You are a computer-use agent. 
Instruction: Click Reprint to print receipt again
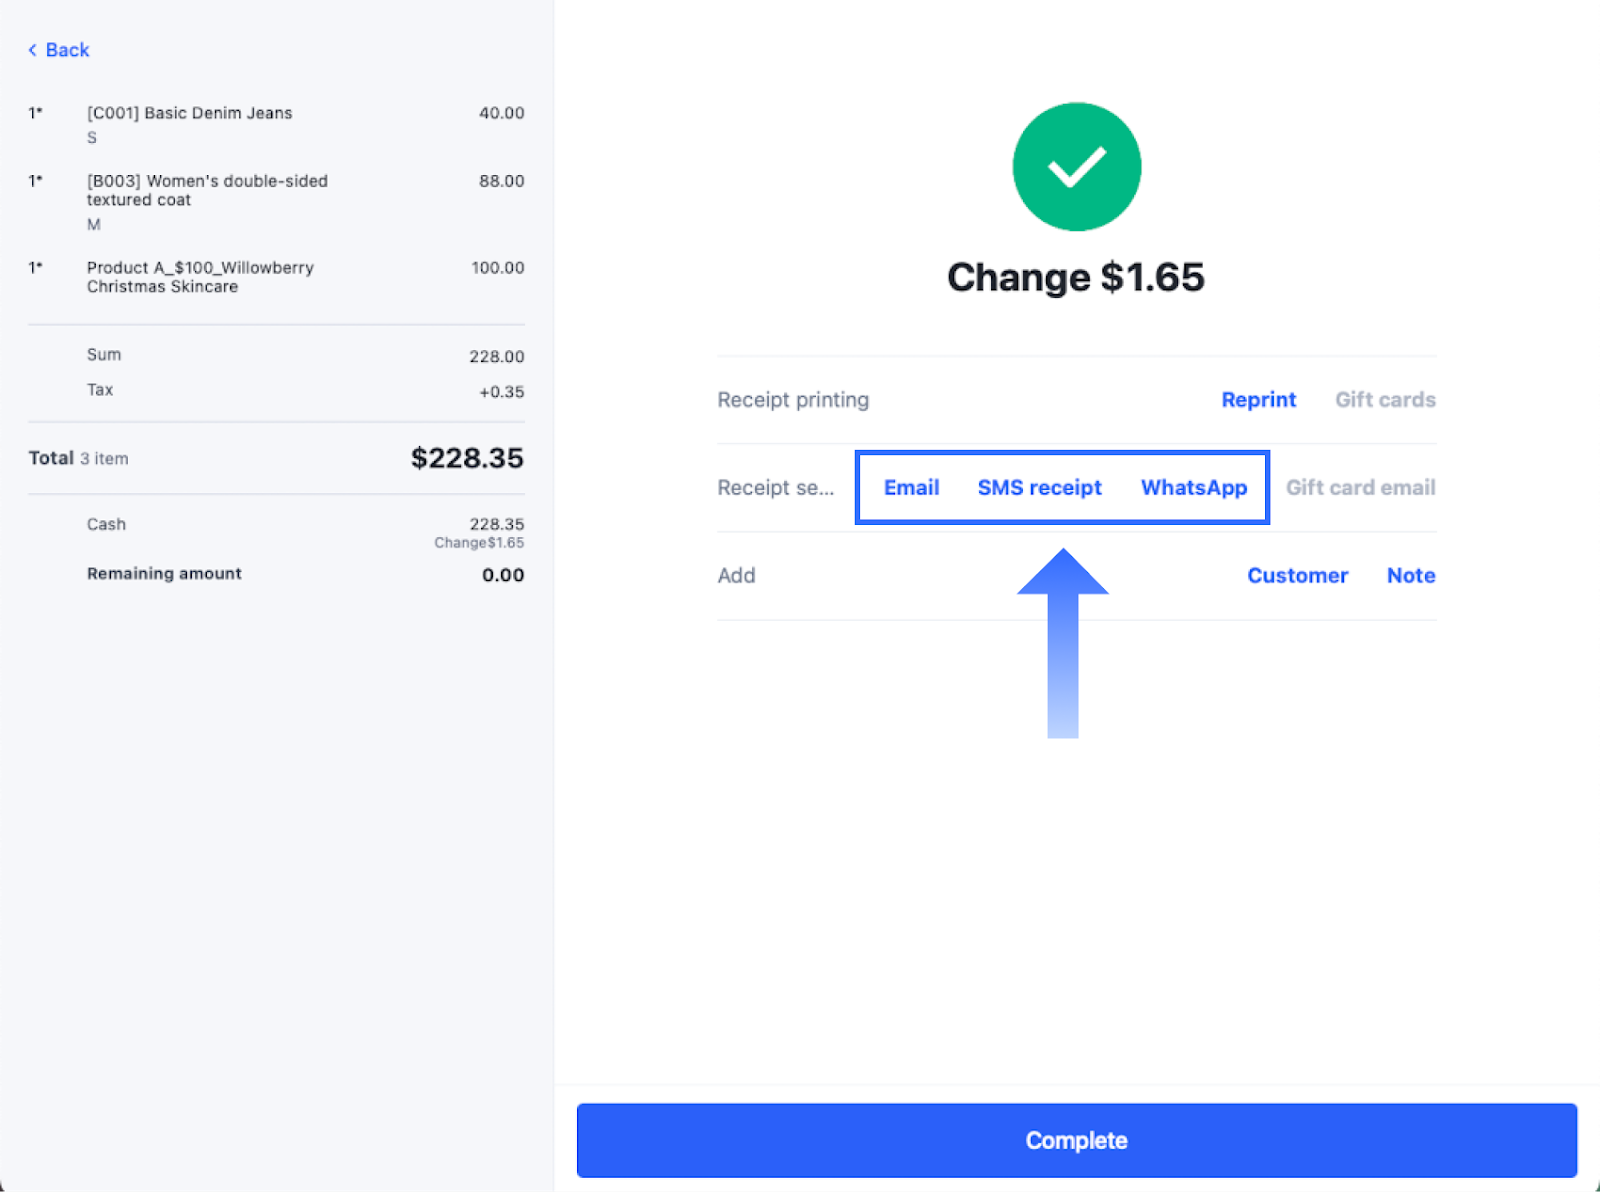[1258, 400]
